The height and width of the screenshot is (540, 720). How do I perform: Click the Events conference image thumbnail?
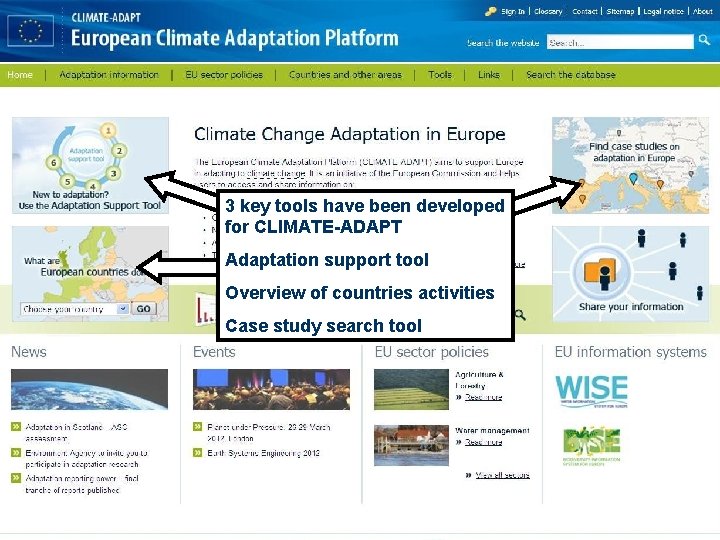pos(271,389)
